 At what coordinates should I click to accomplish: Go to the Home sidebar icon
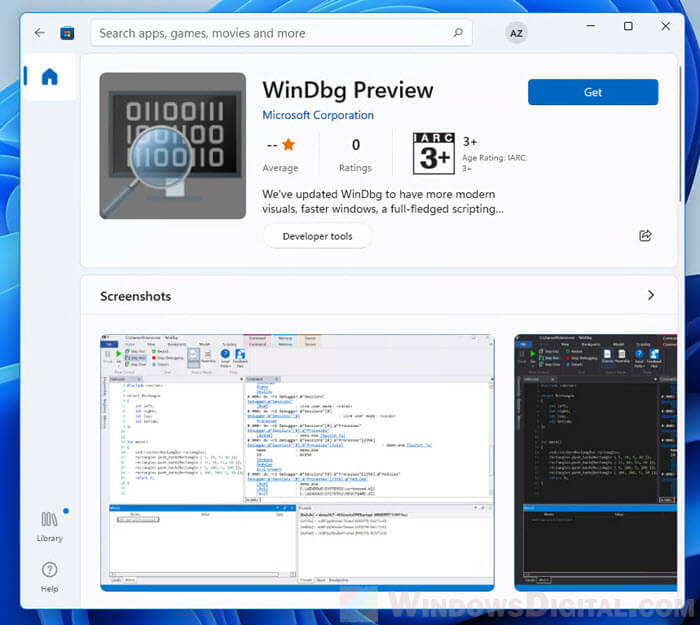(50, 77)
